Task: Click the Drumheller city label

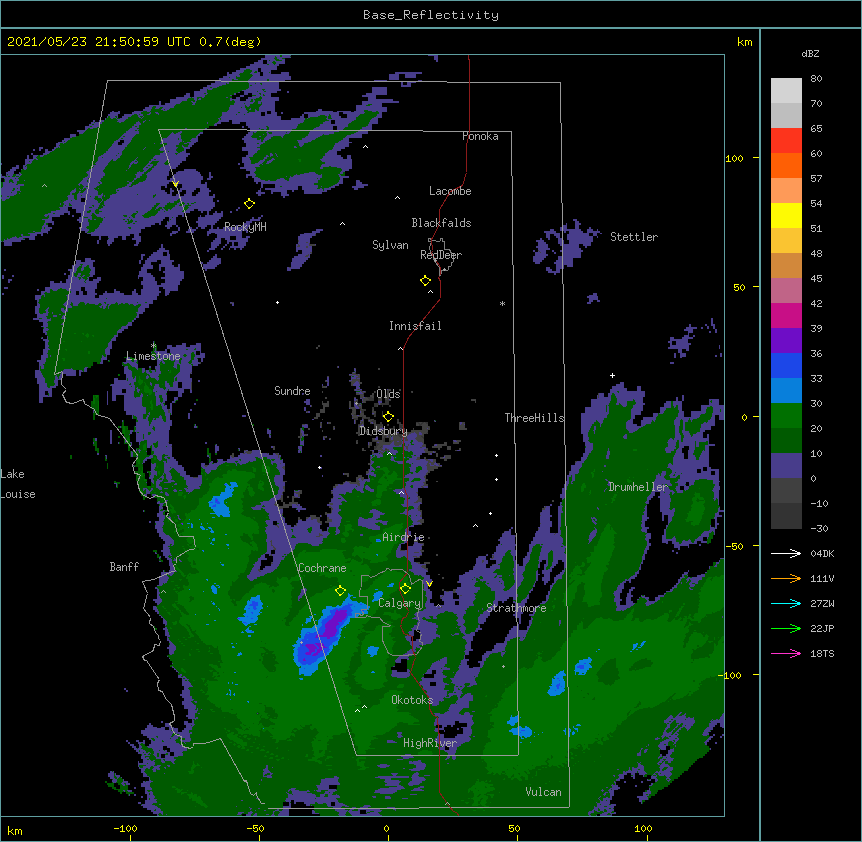Action: coord(638,487)
